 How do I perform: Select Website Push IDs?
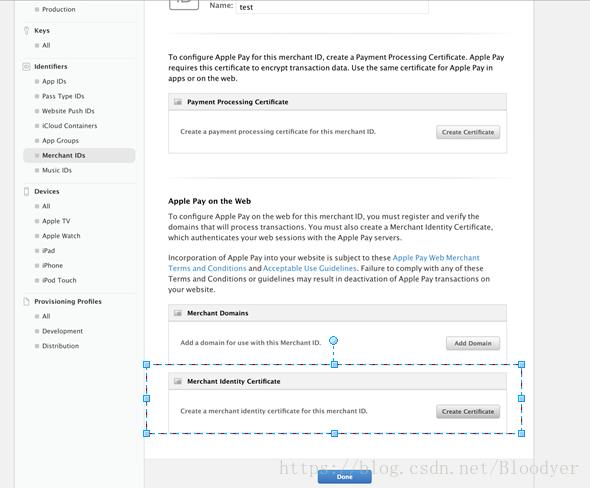(x=68, y=111)
